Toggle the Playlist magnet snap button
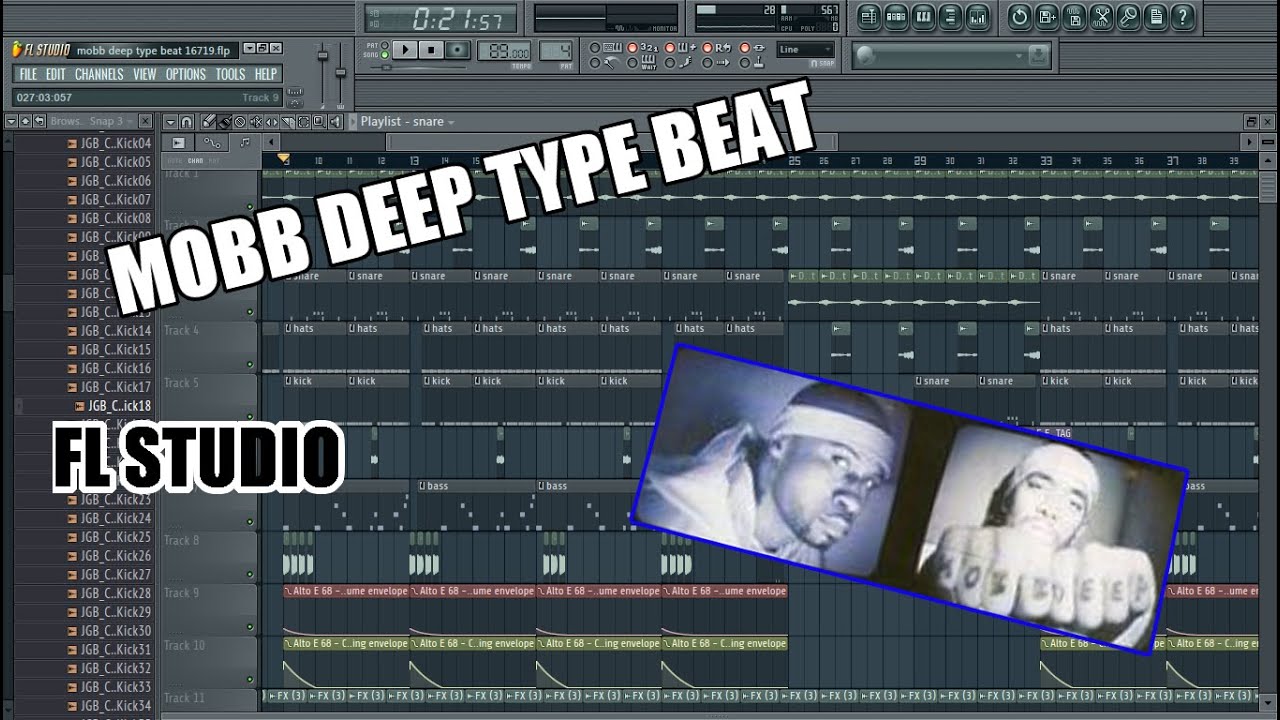Image resolution: width=1280 pixels, height=720 pixels. pyautogui.click(x=186, y=122)
